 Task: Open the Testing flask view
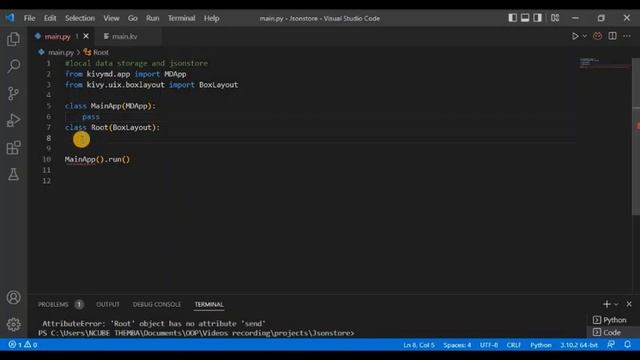pyautogui.click(x=13, y=174)
